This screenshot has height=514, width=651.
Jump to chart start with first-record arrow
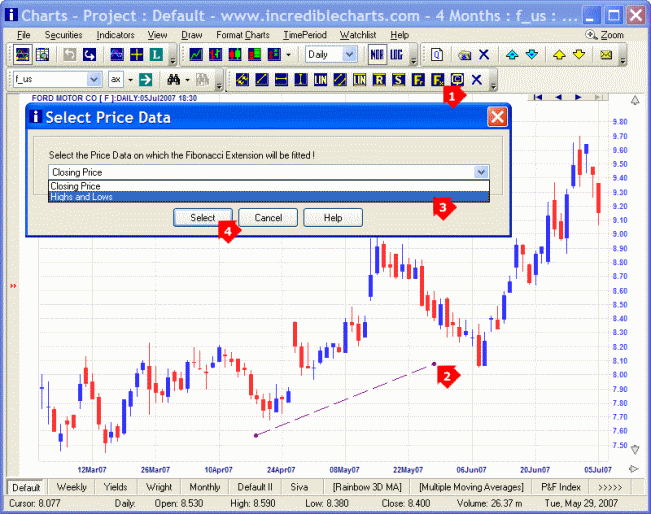tap(538, 97)
